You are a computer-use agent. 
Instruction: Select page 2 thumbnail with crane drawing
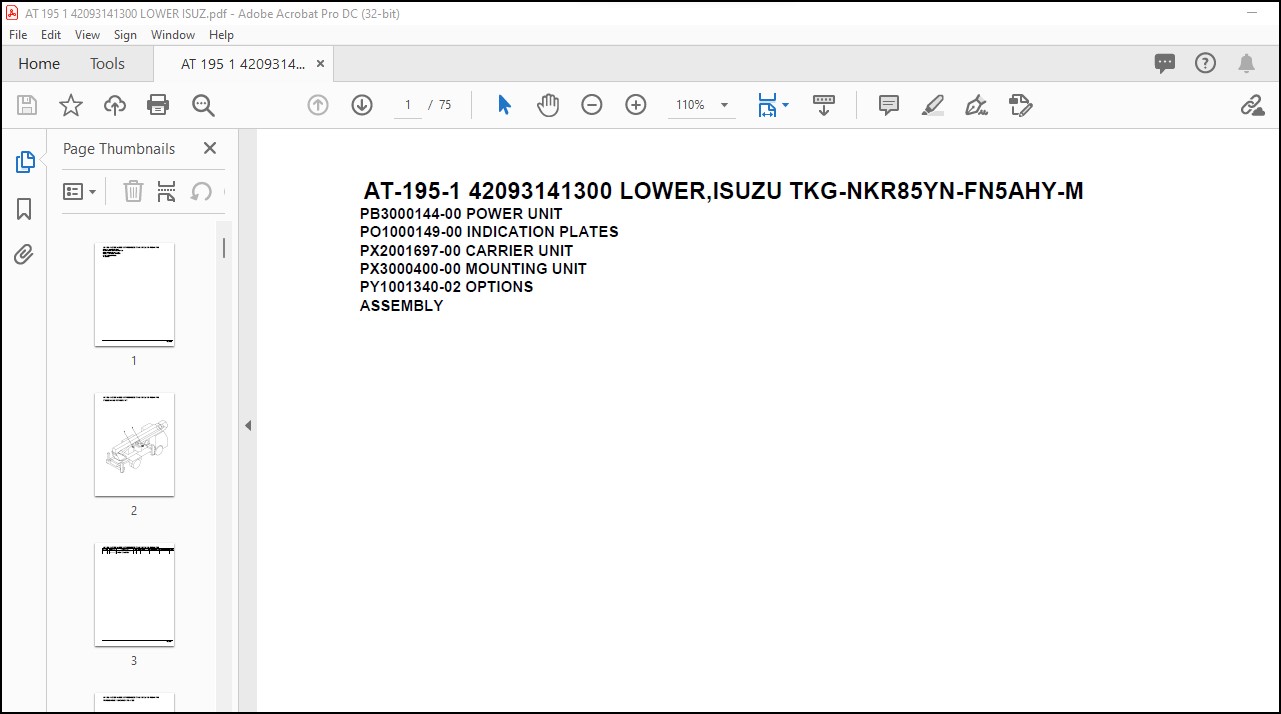pyautogui.click(x=134, y=444)
